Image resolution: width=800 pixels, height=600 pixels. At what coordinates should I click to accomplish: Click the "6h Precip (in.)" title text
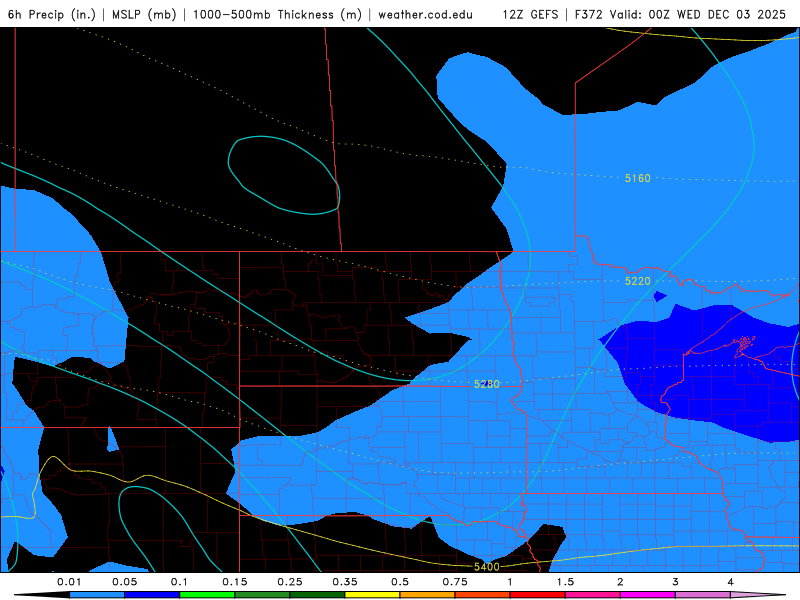pos(52,14)
